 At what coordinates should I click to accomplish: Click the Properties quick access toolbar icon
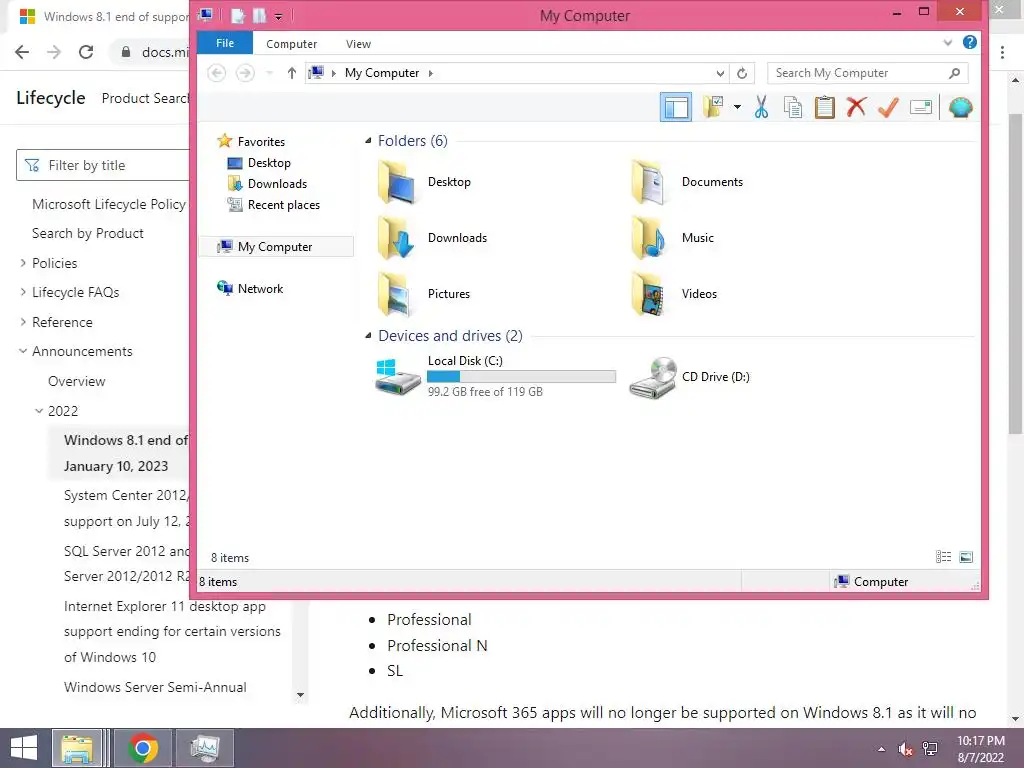pos(238,16)
